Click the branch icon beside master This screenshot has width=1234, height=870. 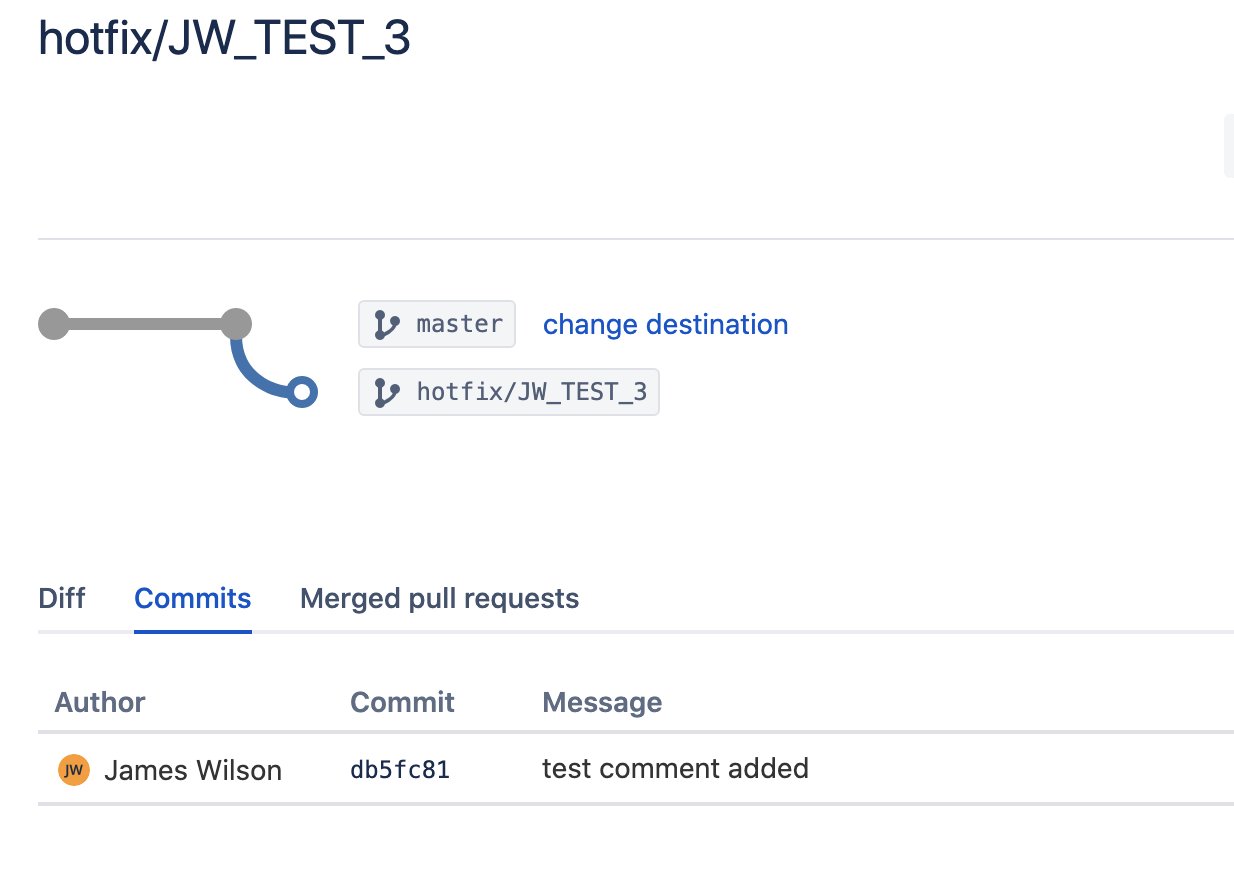(387, 324)
